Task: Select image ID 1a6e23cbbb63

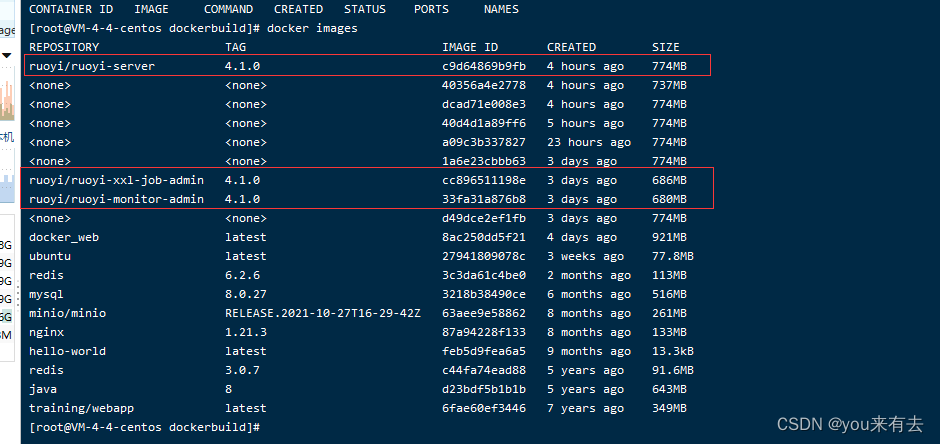Action: (484, 161)
